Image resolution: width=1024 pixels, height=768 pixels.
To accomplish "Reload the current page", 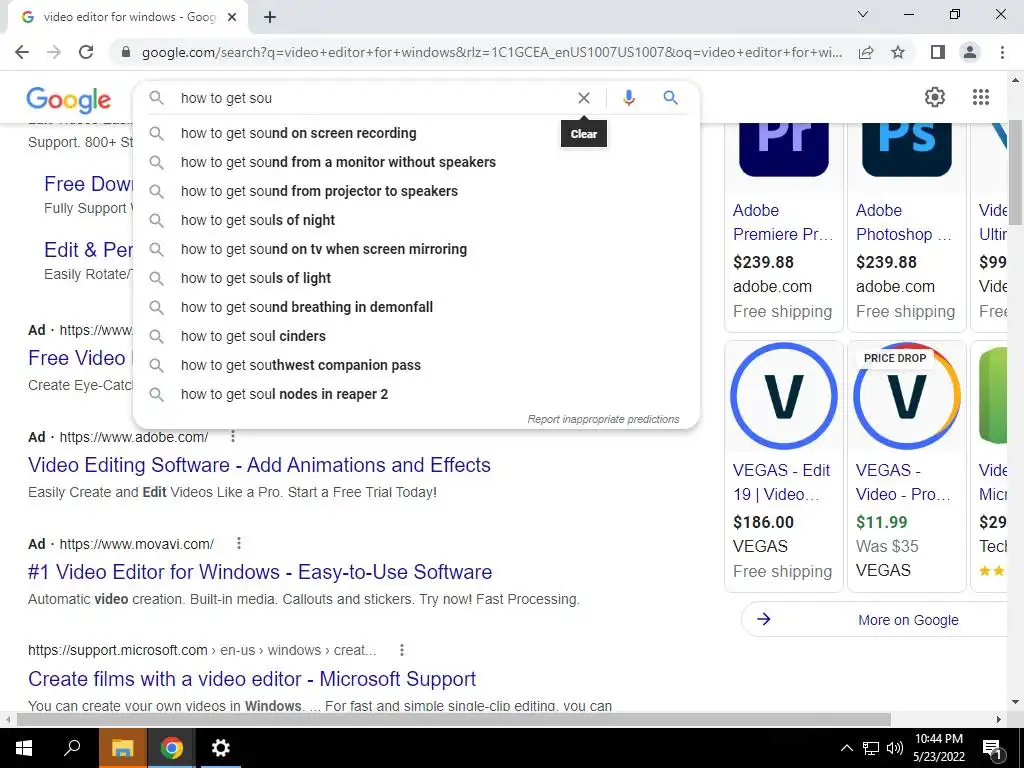I will 86,52.
